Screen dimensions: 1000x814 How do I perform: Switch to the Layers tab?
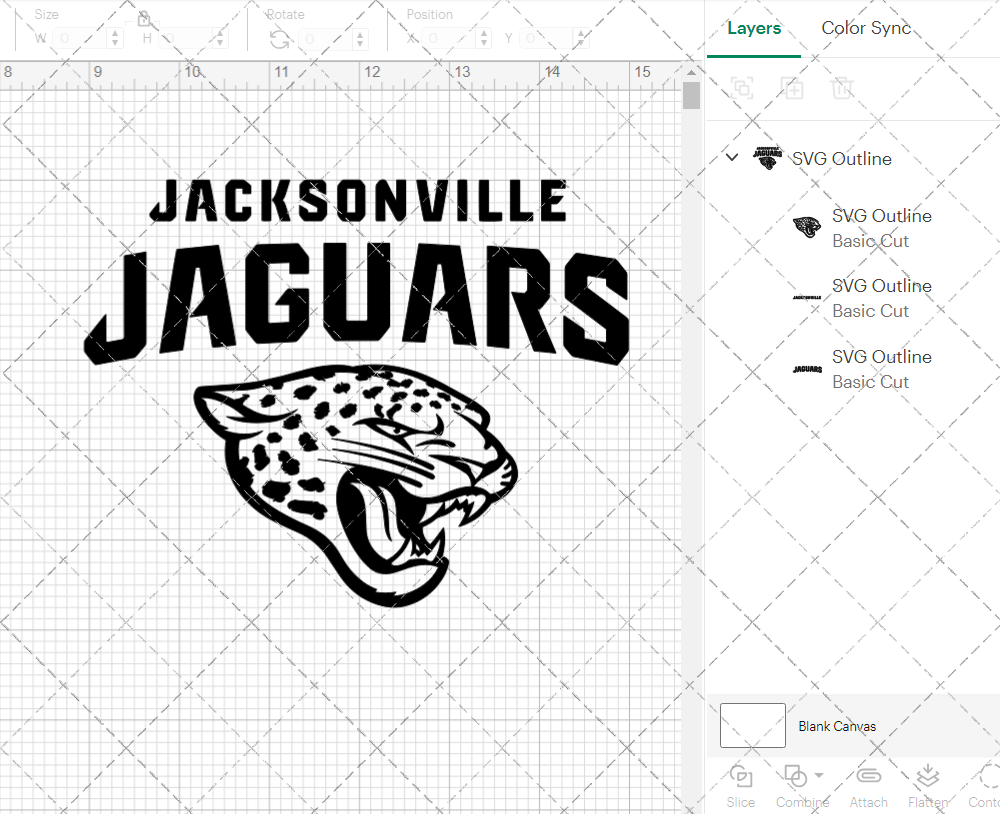pos(754,28)
